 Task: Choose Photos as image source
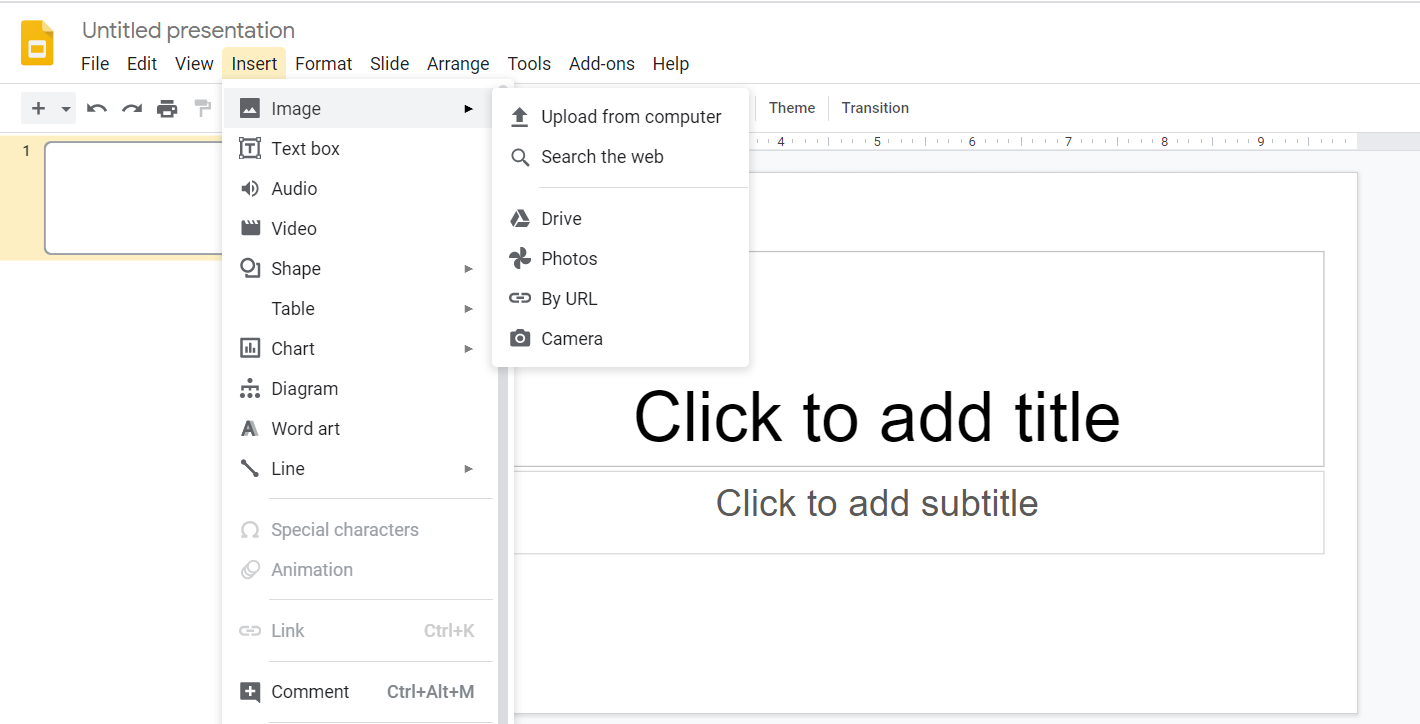(620, 258)
